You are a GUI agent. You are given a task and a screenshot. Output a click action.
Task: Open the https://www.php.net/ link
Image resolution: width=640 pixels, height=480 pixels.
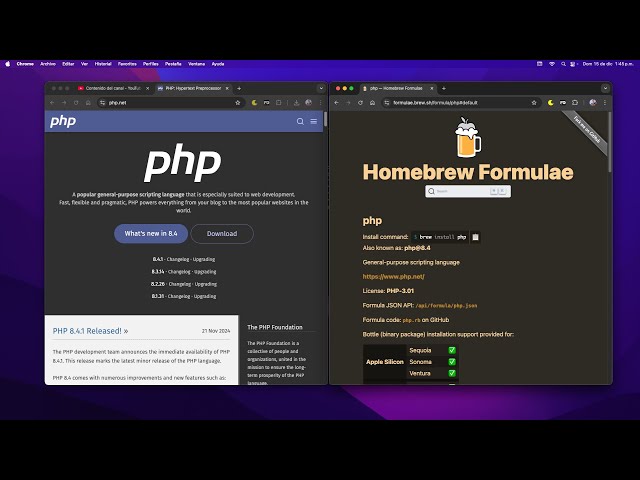pos(393,276)
